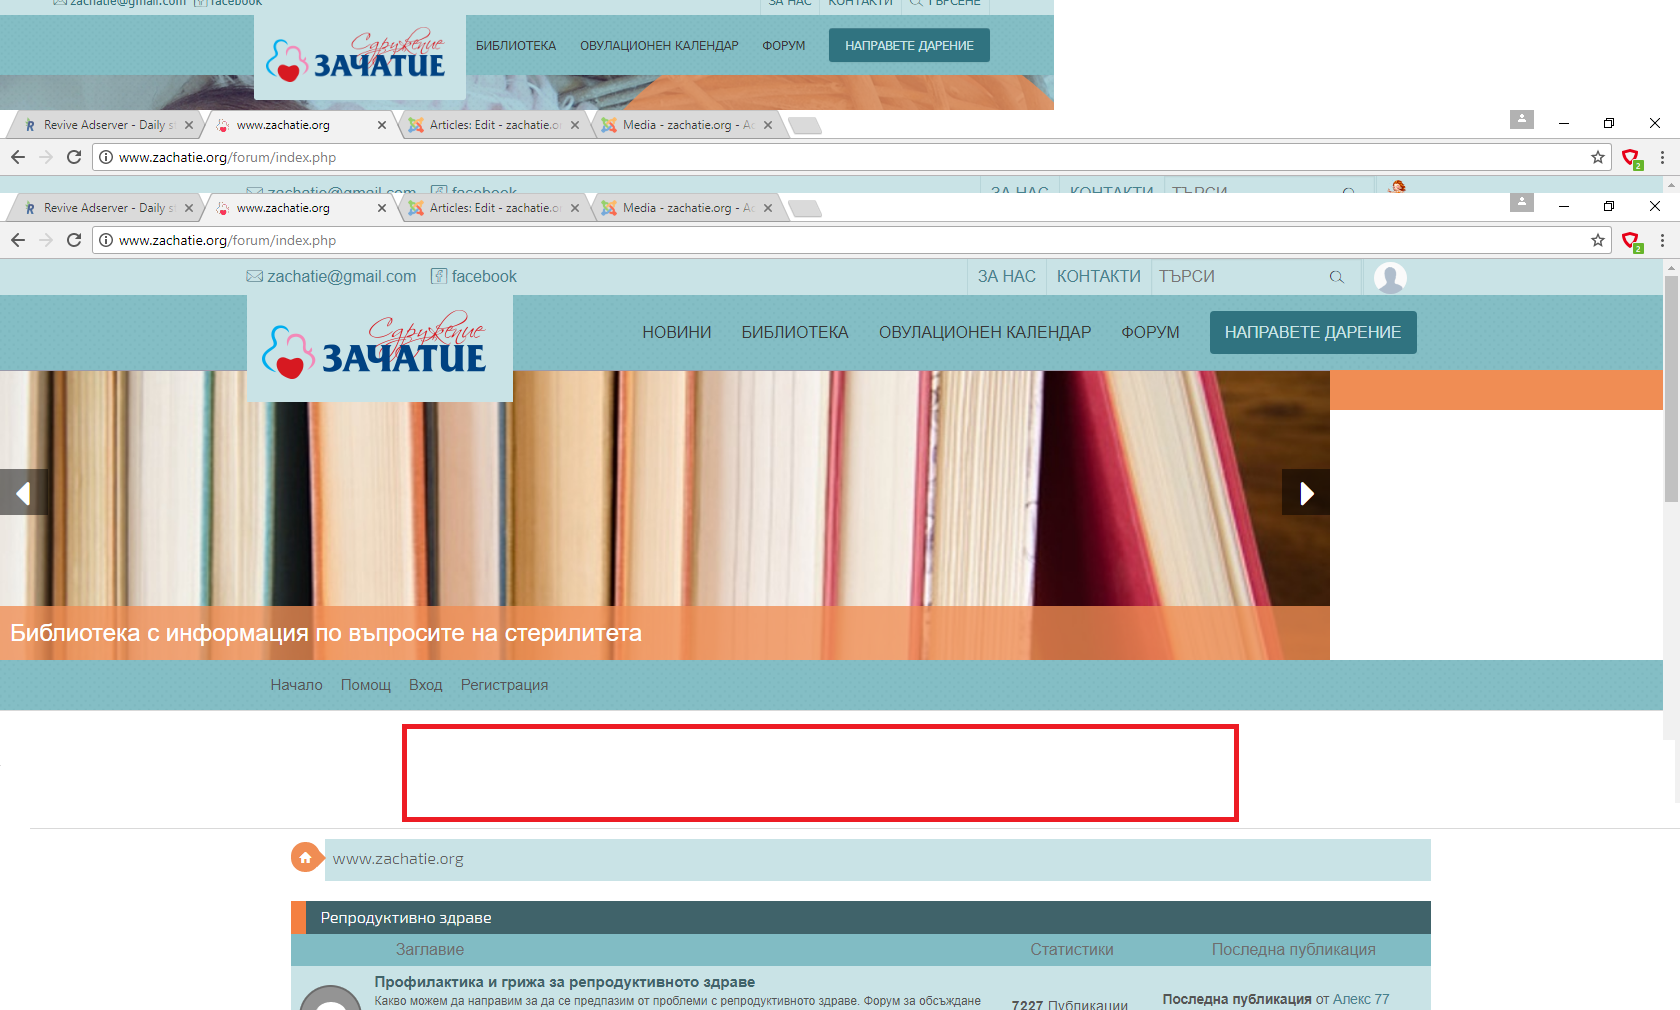The image size is (1680, 1010).
Task: Click the facebook link
Action: pyautogui.click(x=483, y=277)
